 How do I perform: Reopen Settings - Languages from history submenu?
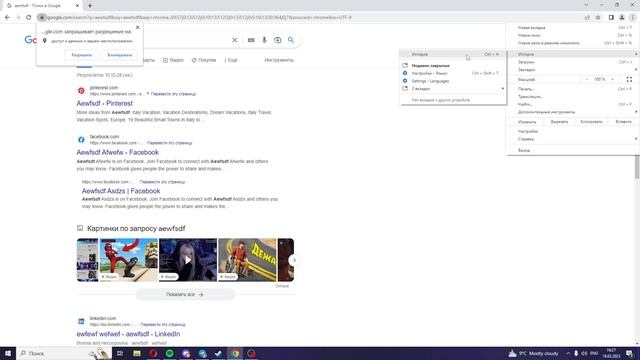[453, 81]
